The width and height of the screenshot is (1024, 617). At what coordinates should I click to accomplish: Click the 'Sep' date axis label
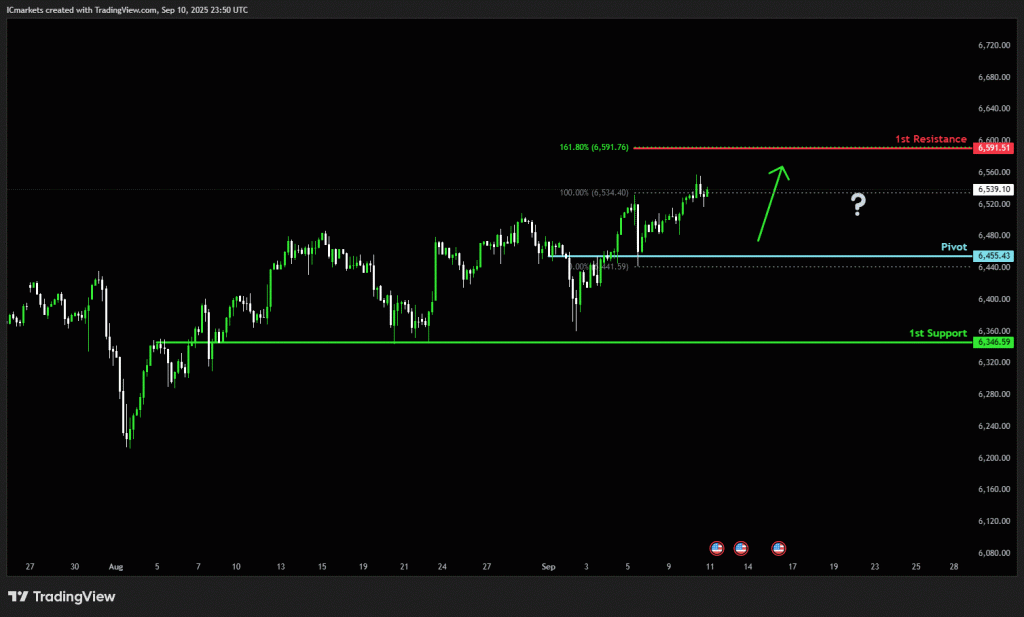[548, 567]
